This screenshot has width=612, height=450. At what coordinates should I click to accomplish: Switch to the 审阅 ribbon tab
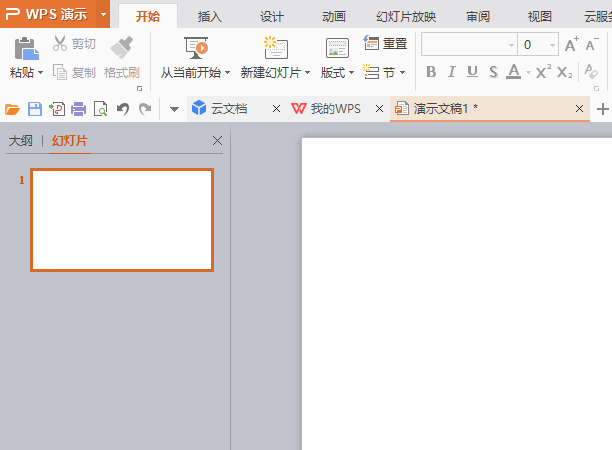[478, 17]
